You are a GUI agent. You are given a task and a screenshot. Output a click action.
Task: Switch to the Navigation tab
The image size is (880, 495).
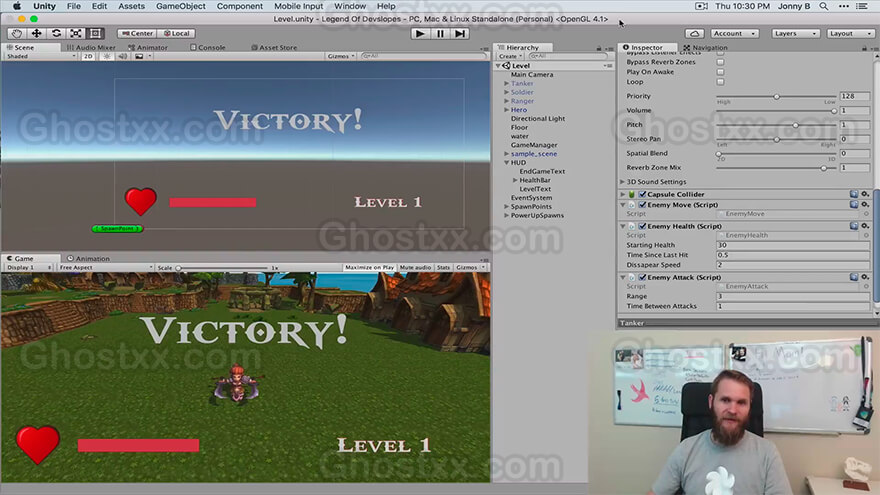[x=705, y=48]
